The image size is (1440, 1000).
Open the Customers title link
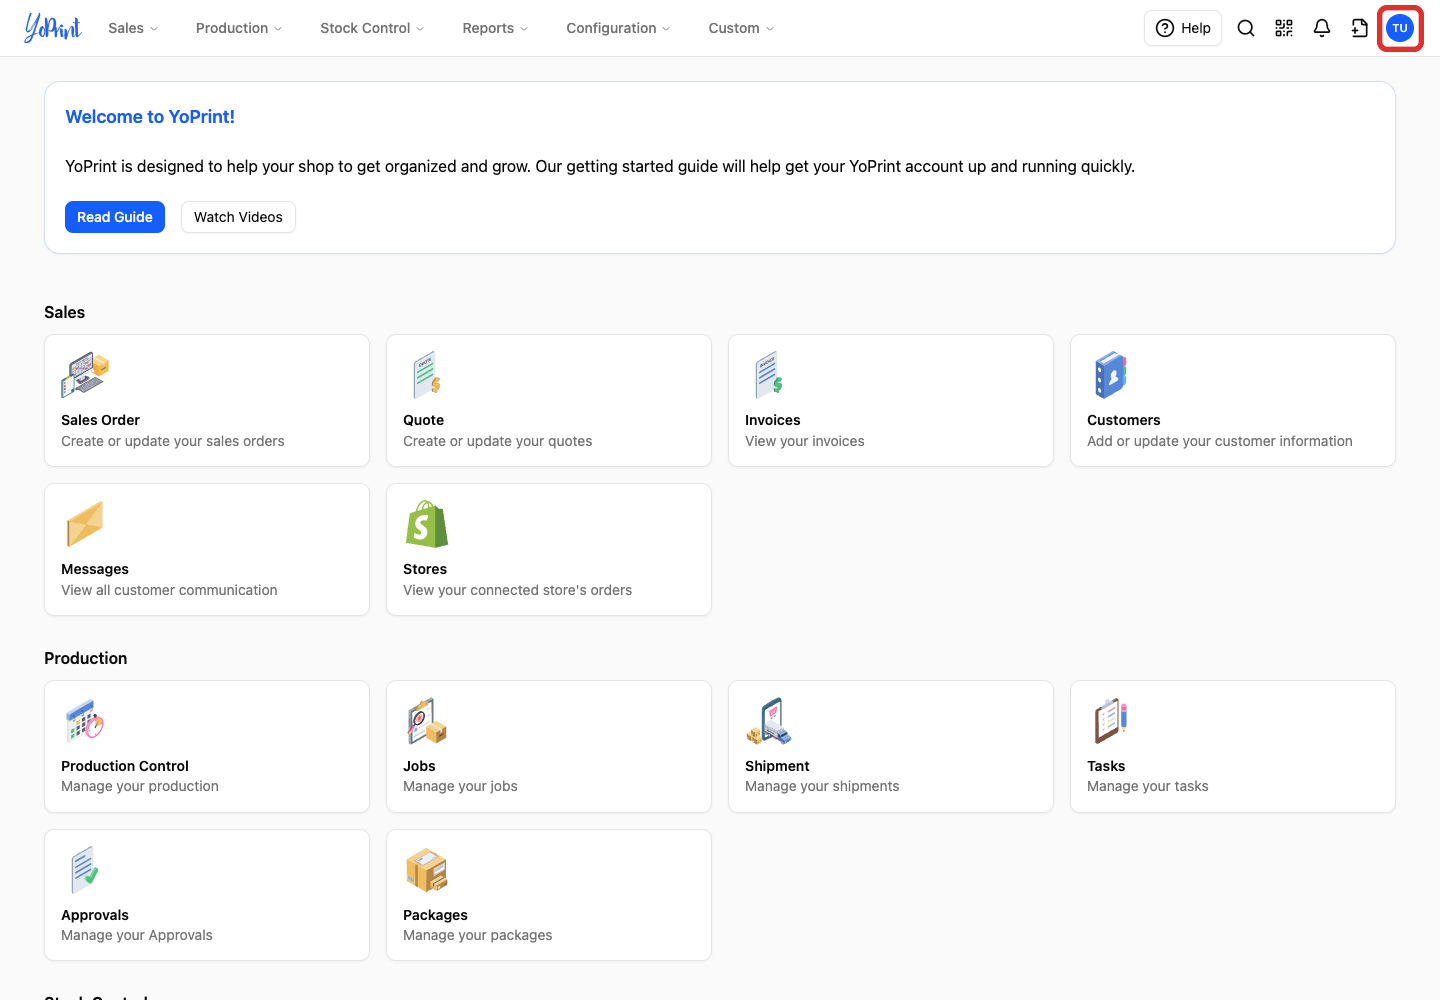pyautogui.click(x=1123, y=420)
